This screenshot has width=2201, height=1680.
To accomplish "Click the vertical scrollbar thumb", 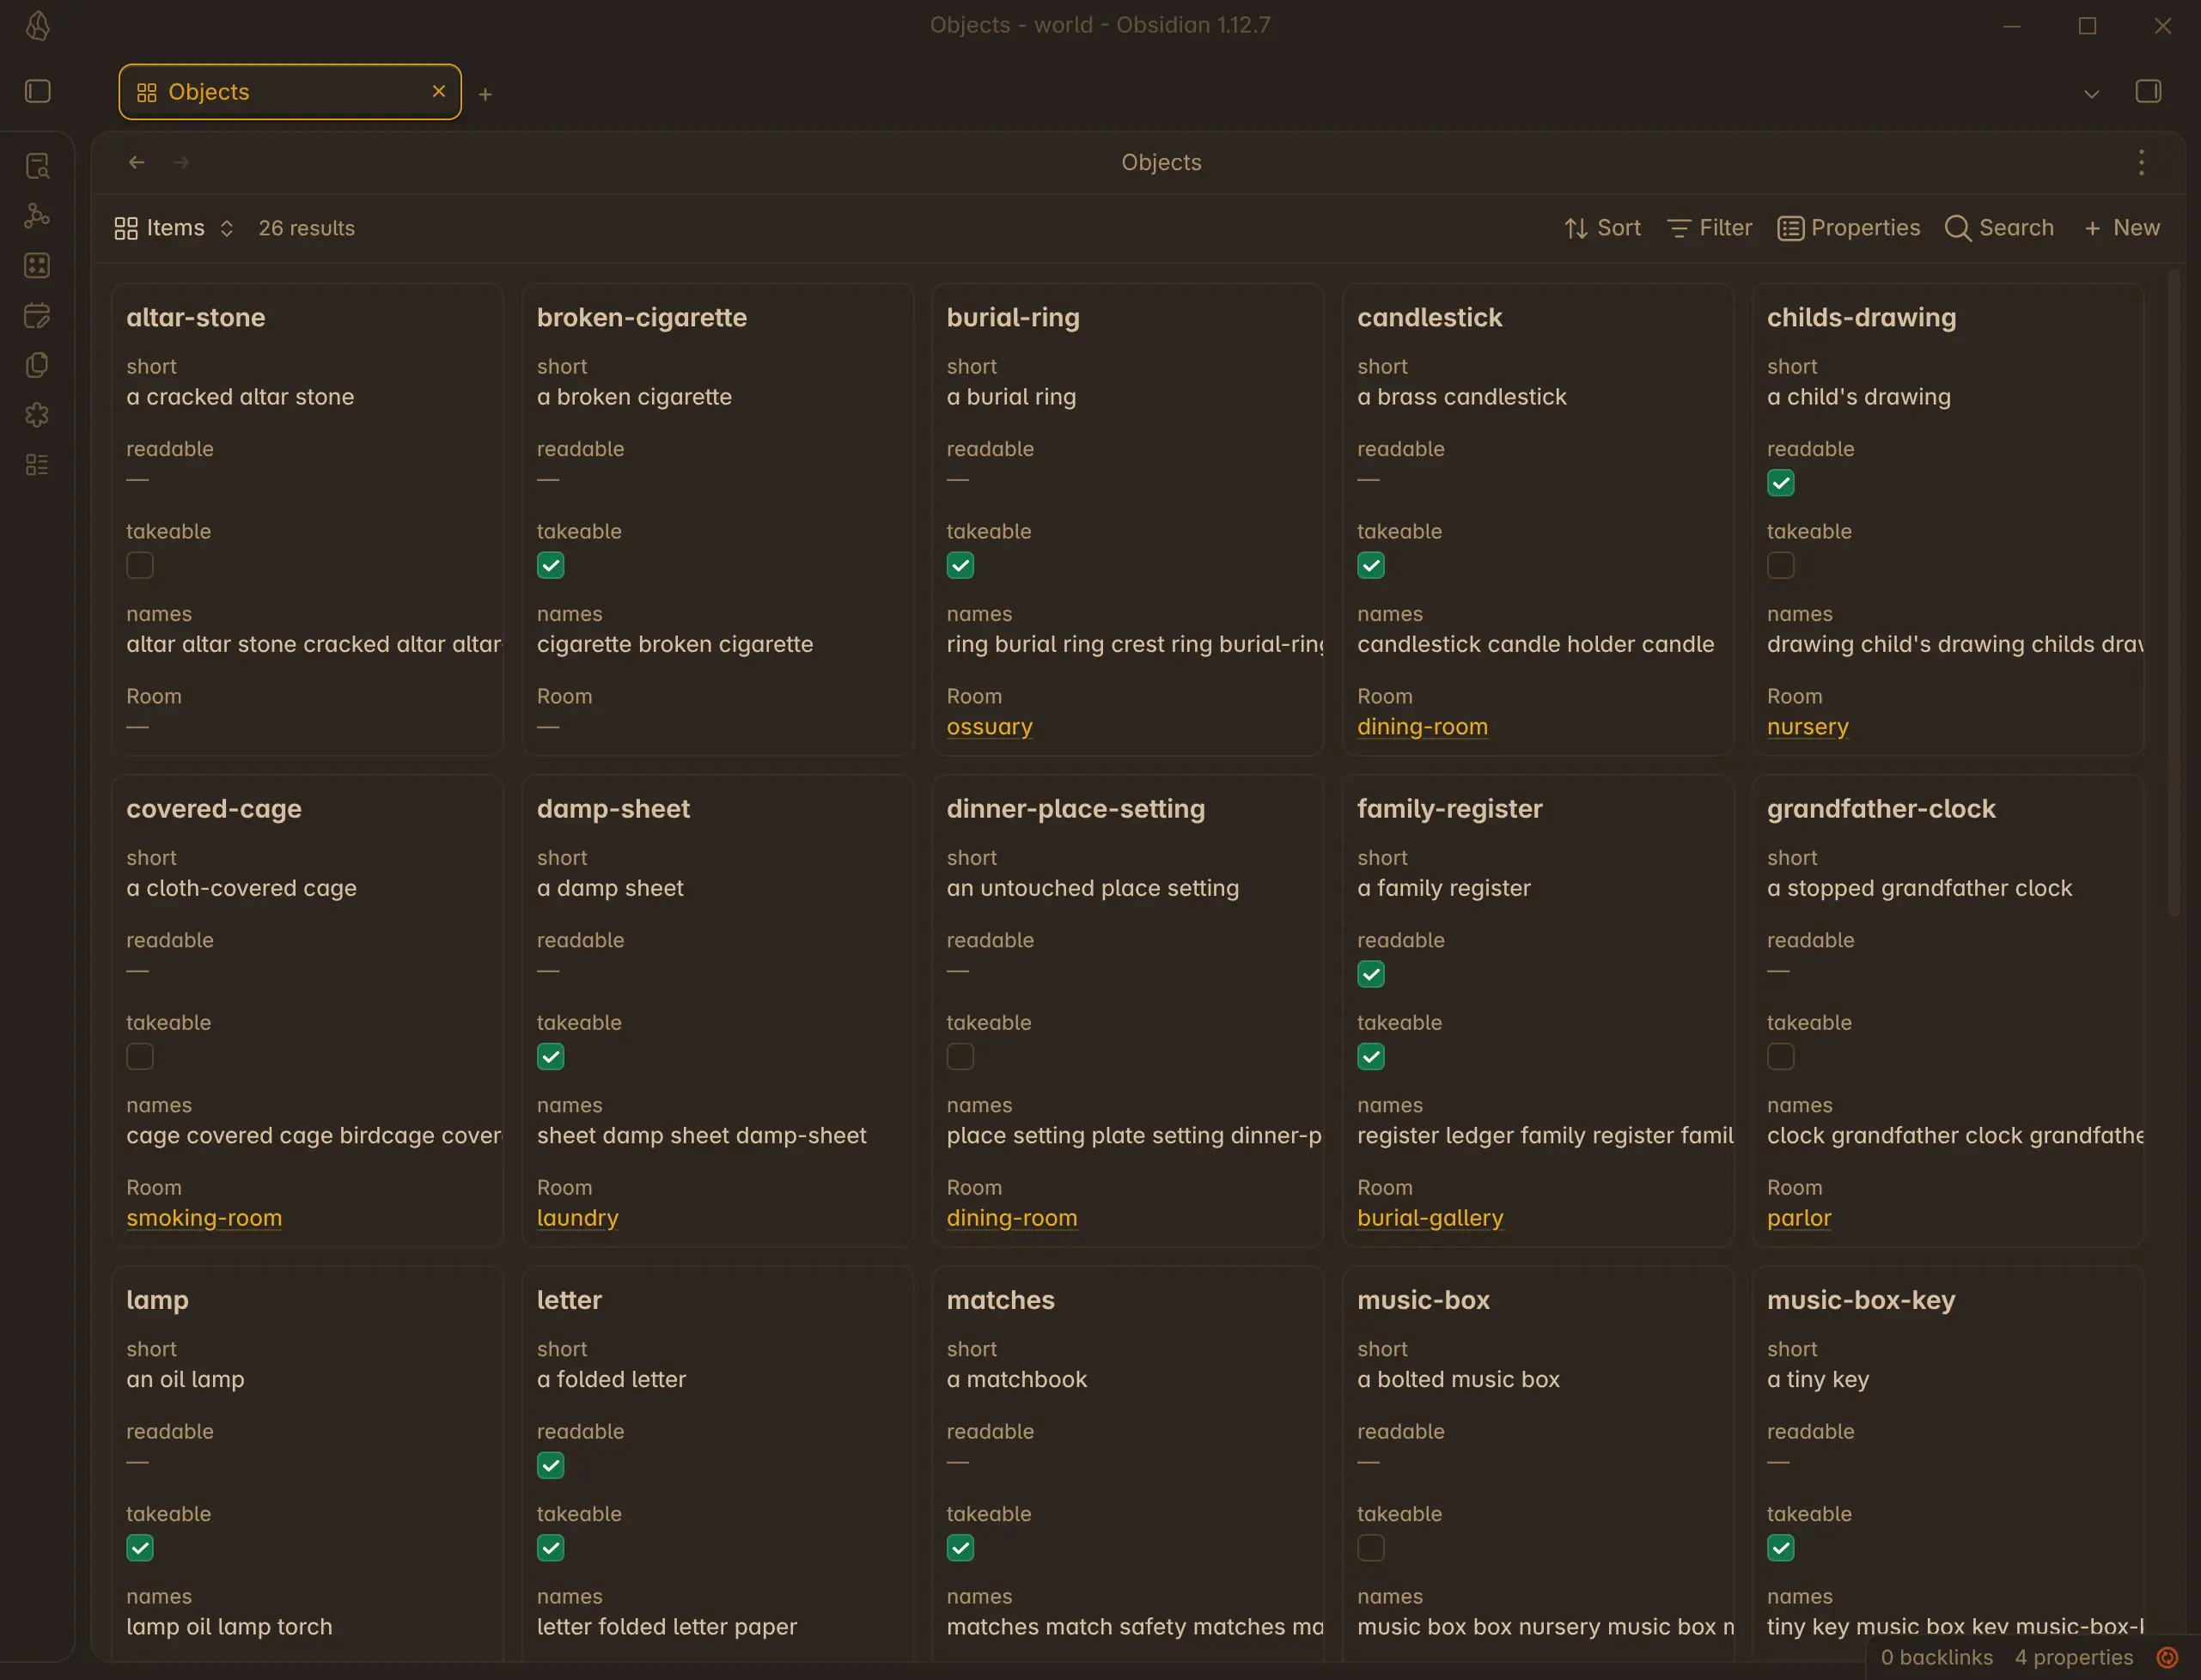I will pyautogui.click(x=2173, y=590).
